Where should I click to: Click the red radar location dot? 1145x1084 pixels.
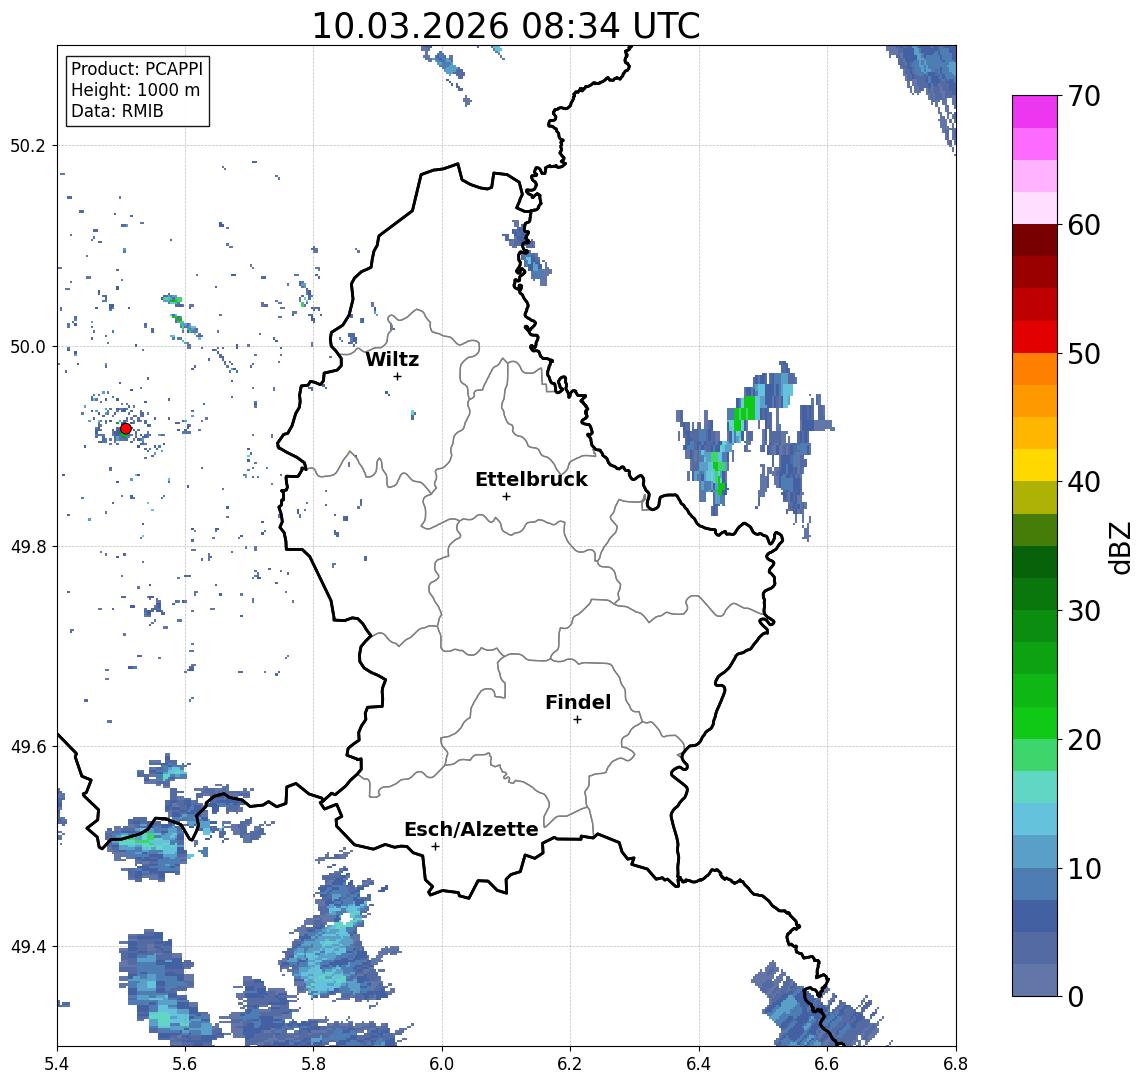click(x=126, y=429)
